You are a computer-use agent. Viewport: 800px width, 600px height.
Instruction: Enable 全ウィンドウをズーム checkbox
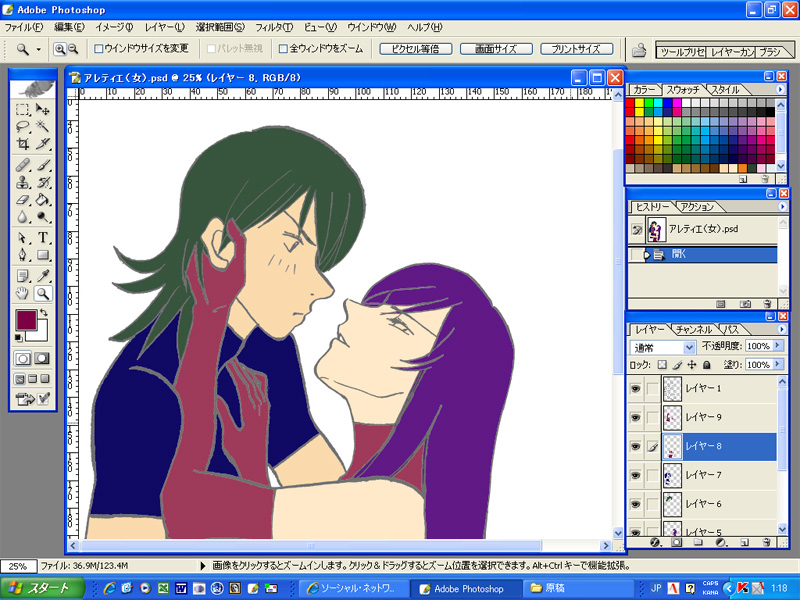[x=283, y=49]
